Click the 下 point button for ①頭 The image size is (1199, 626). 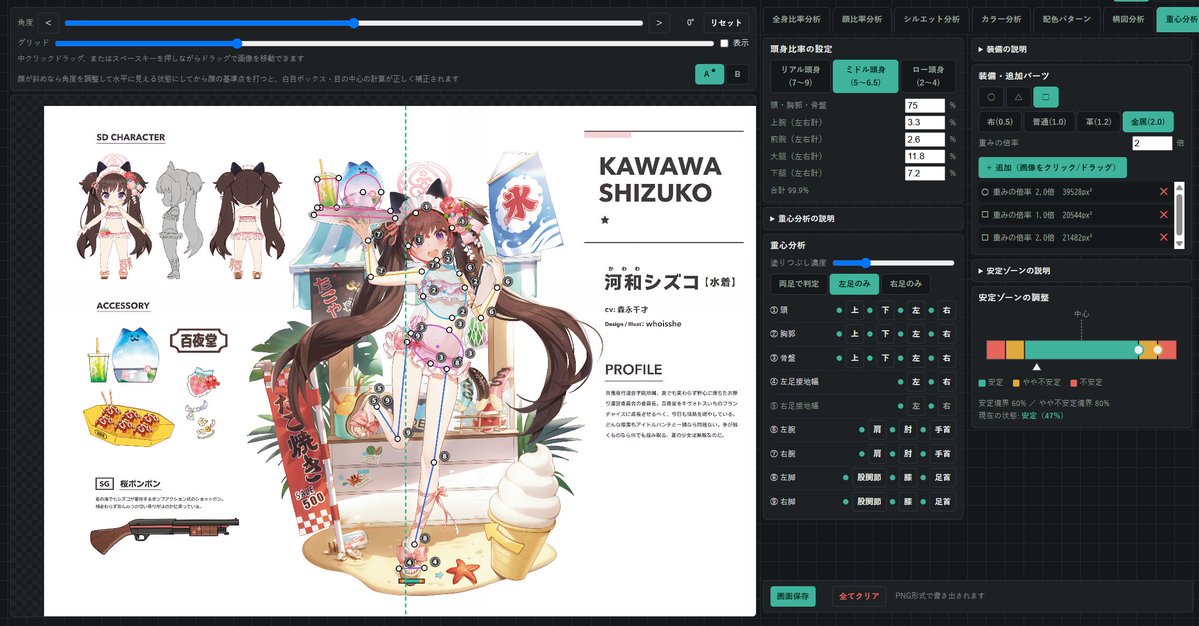click(x=885, y=310)
